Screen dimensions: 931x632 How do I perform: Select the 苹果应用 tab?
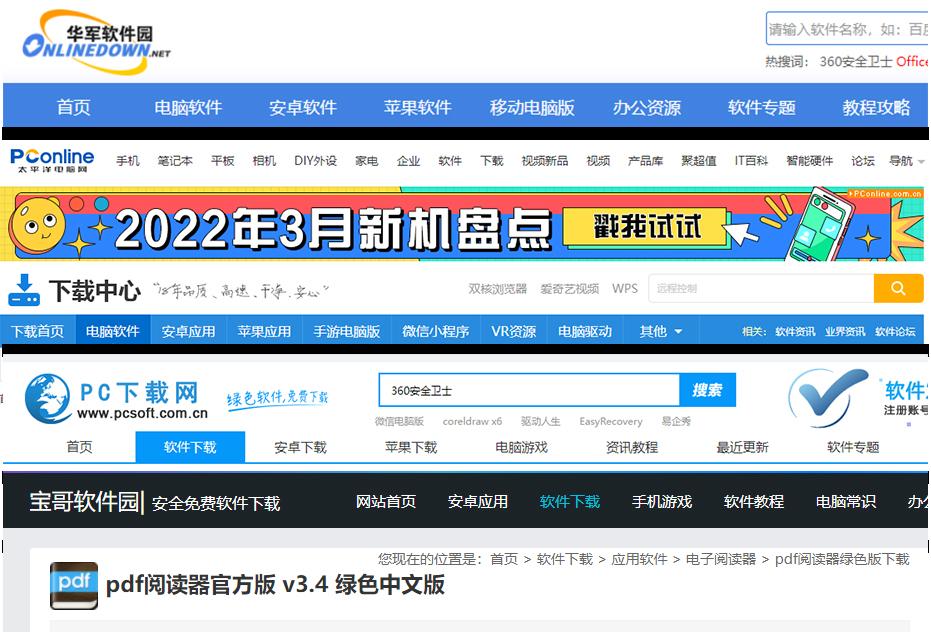264,331
